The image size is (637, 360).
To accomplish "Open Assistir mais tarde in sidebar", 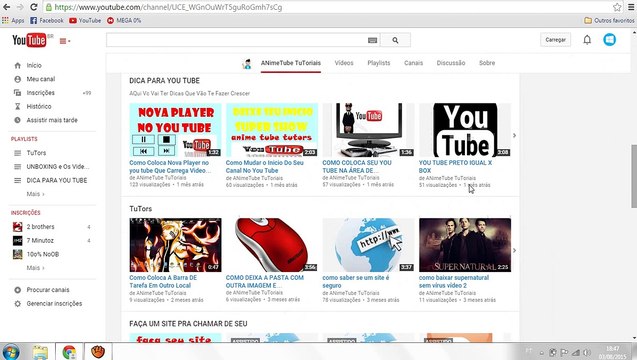I will tap(51, 120).
